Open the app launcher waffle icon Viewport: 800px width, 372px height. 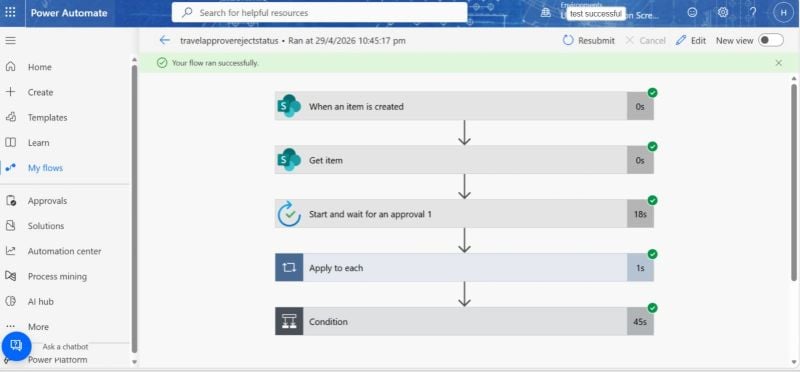10,12
